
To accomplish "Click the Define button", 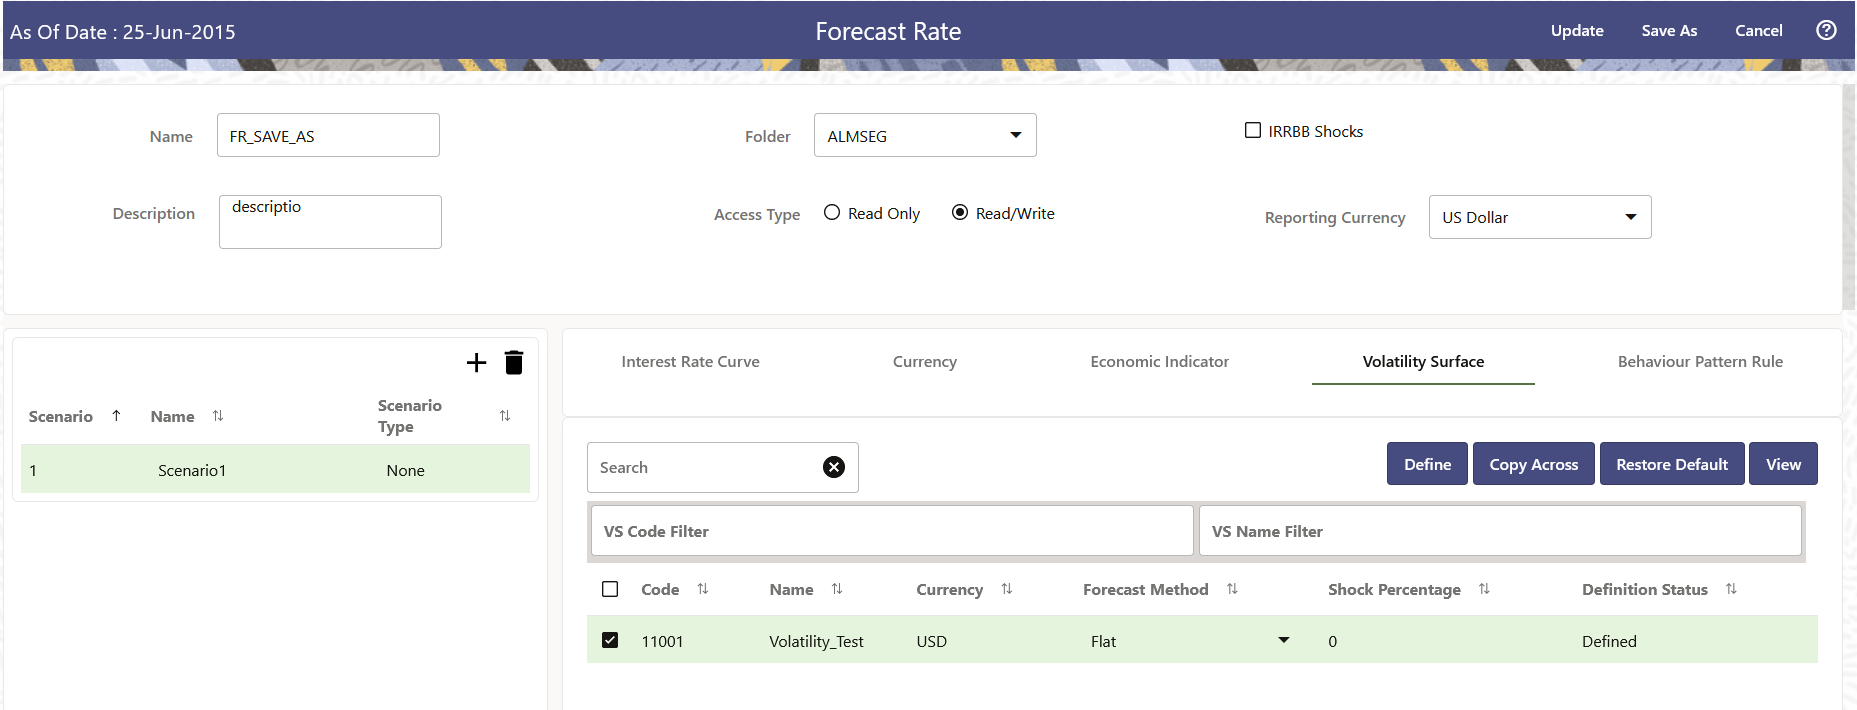I will (1427, 464).
